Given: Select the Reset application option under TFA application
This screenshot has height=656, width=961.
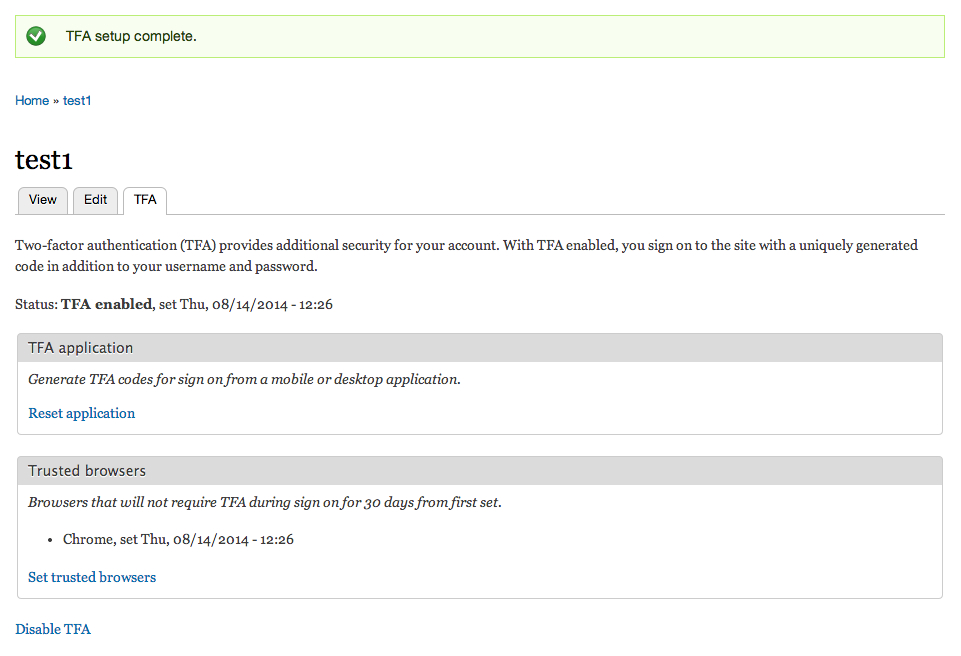Looking at the screenshot, I should (x=81, y=413).
